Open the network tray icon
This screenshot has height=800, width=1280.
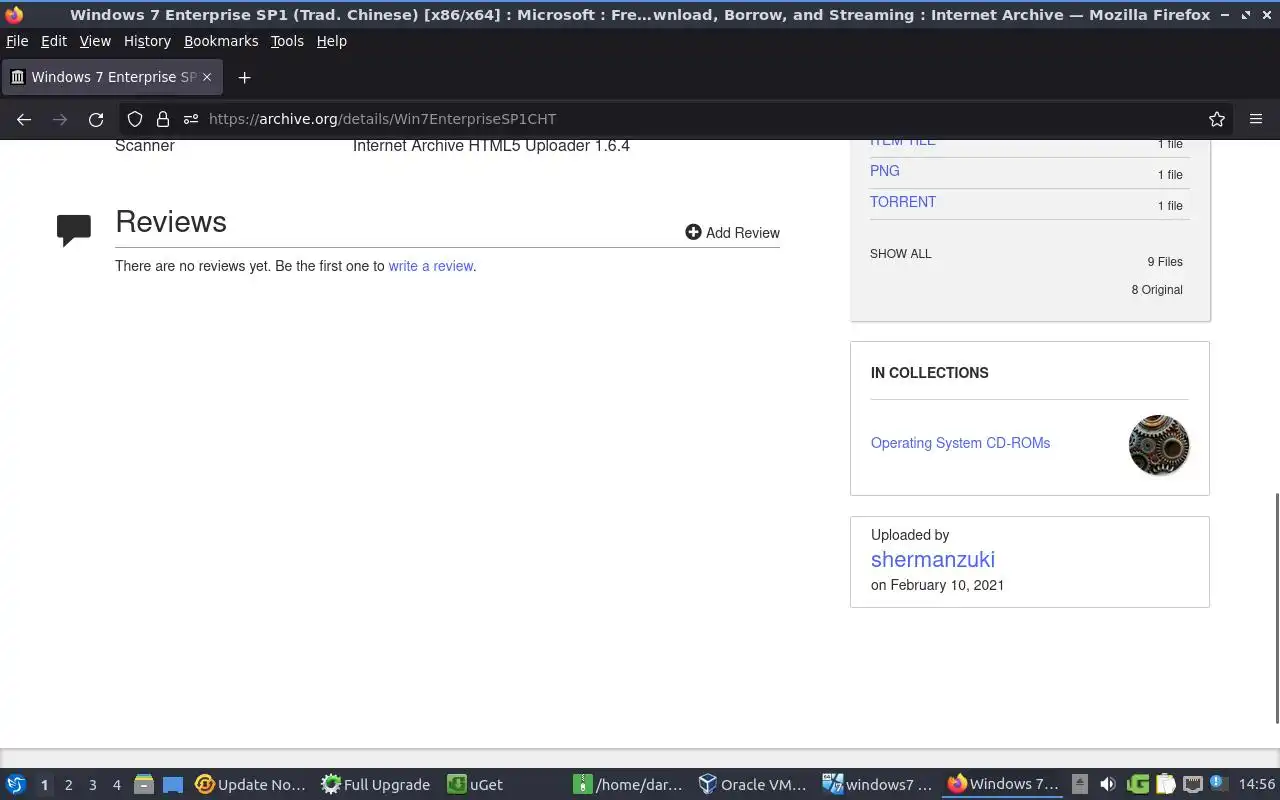pos(1192,785)
